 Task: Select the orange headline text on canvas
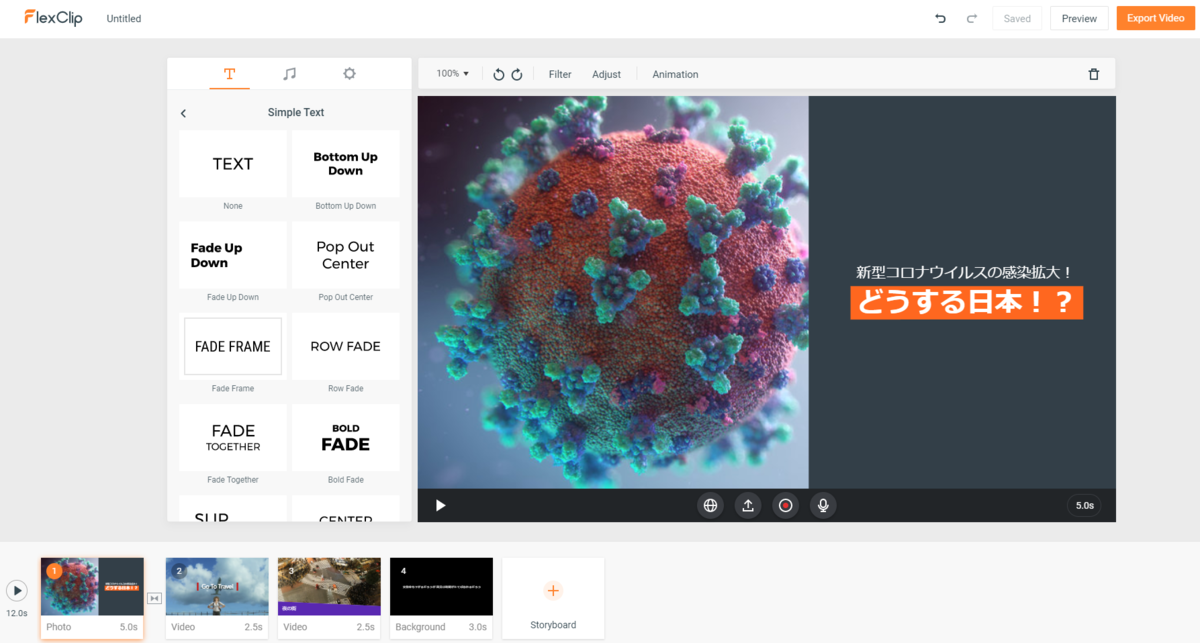966,303
